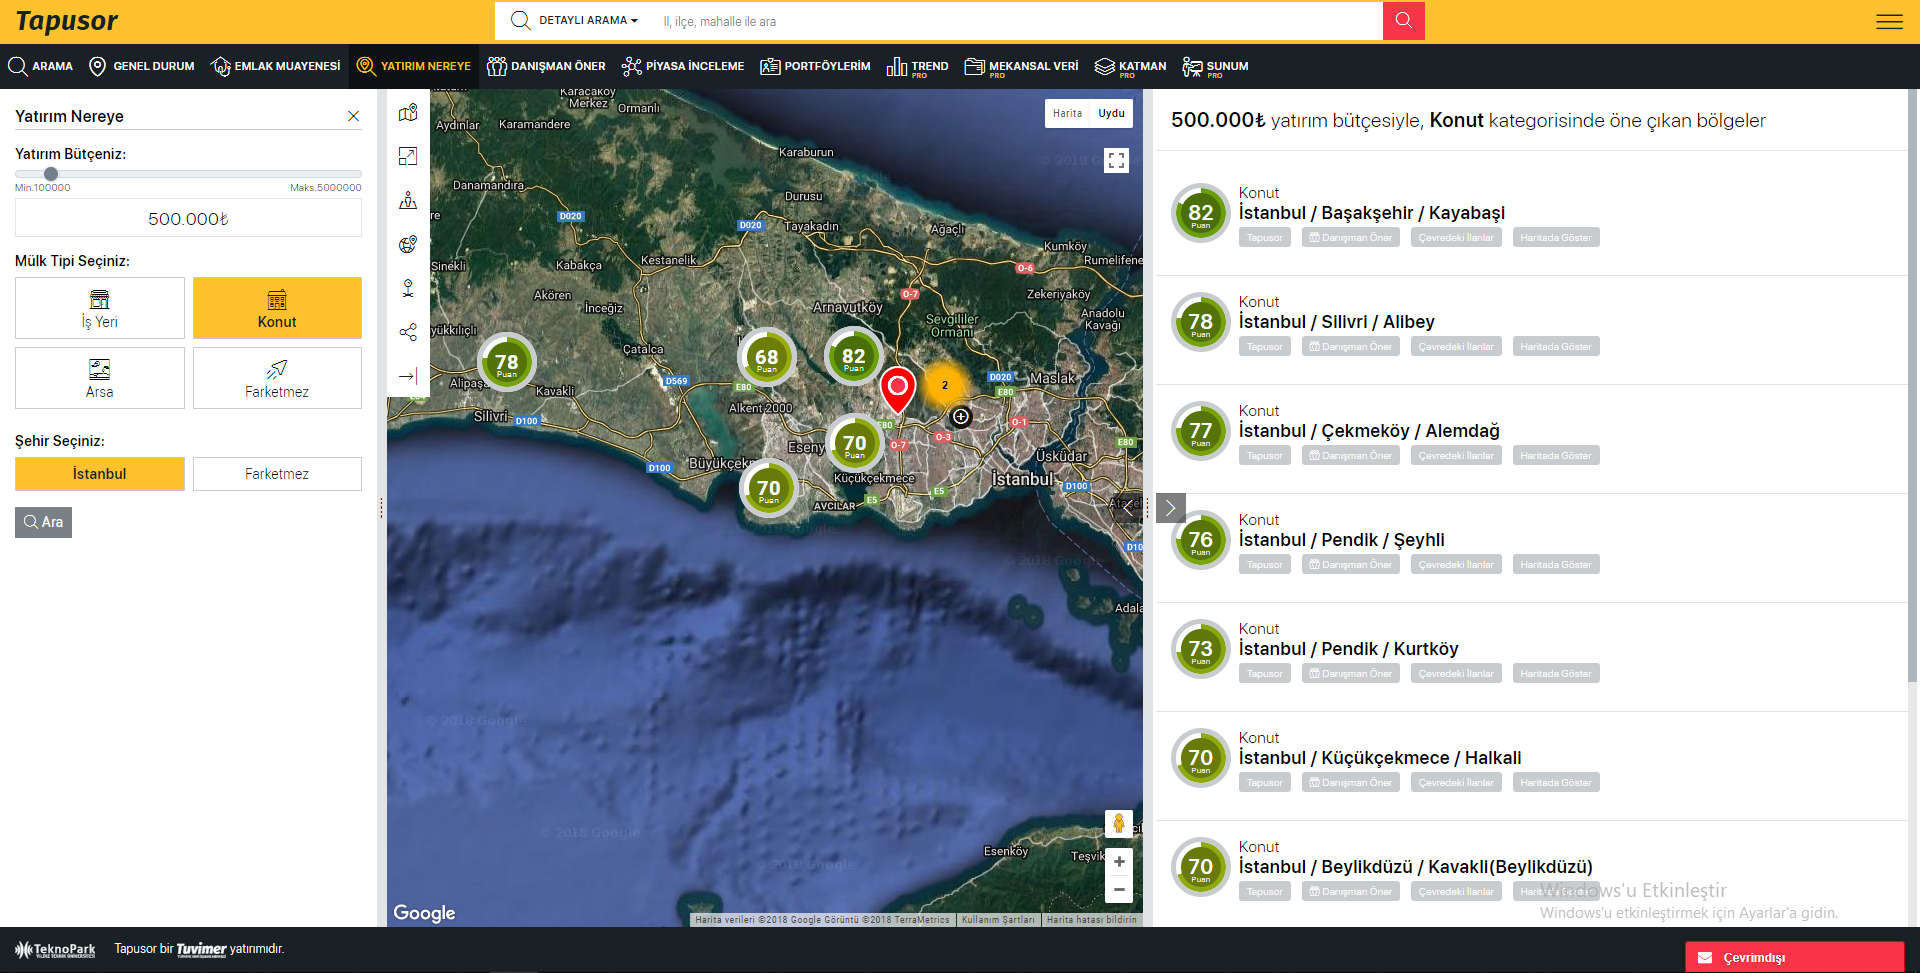Click Tapusor button for Pendik / Kurtköy
This screenshot has height=973, width=1920.
[x=1265, y=674]
